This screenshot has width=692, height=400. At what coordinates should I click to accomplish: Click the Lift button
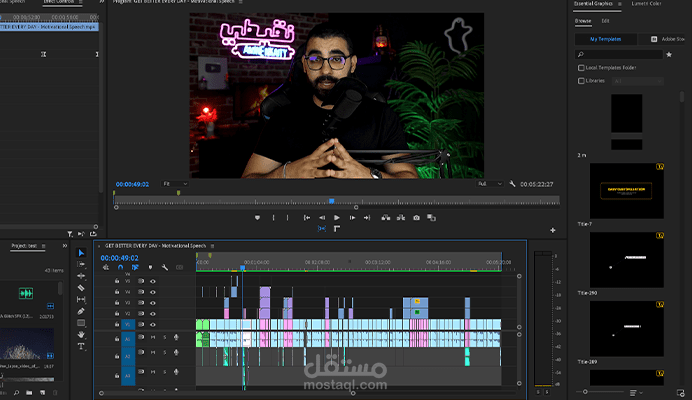click(x=386, y=218)
